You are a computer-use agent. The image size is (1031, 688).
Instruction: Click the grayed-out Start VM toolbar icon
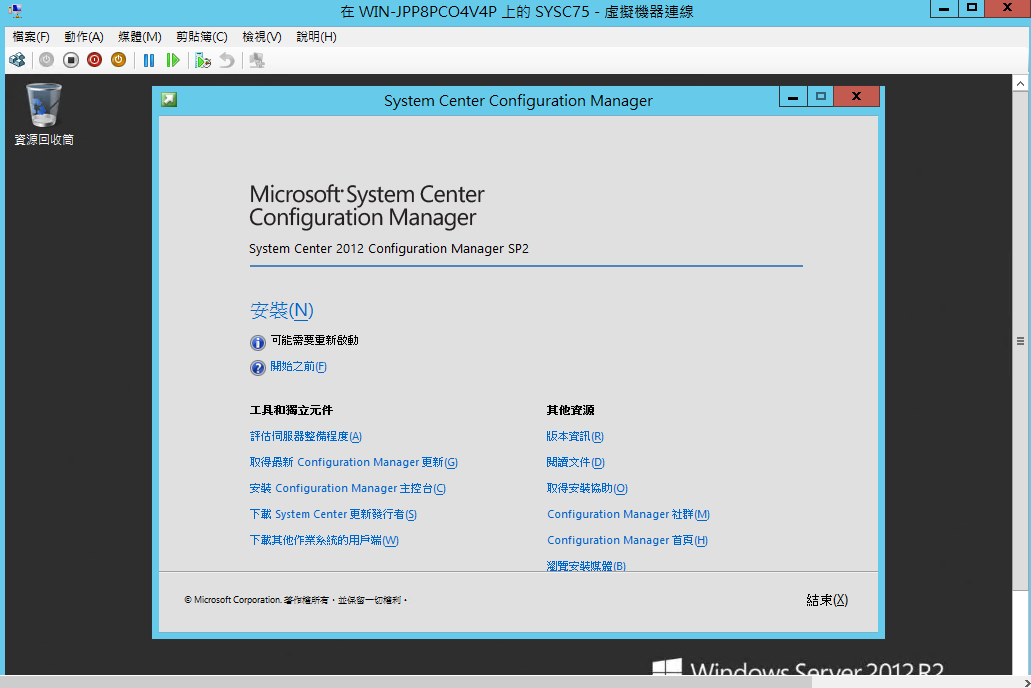(46, 61)
